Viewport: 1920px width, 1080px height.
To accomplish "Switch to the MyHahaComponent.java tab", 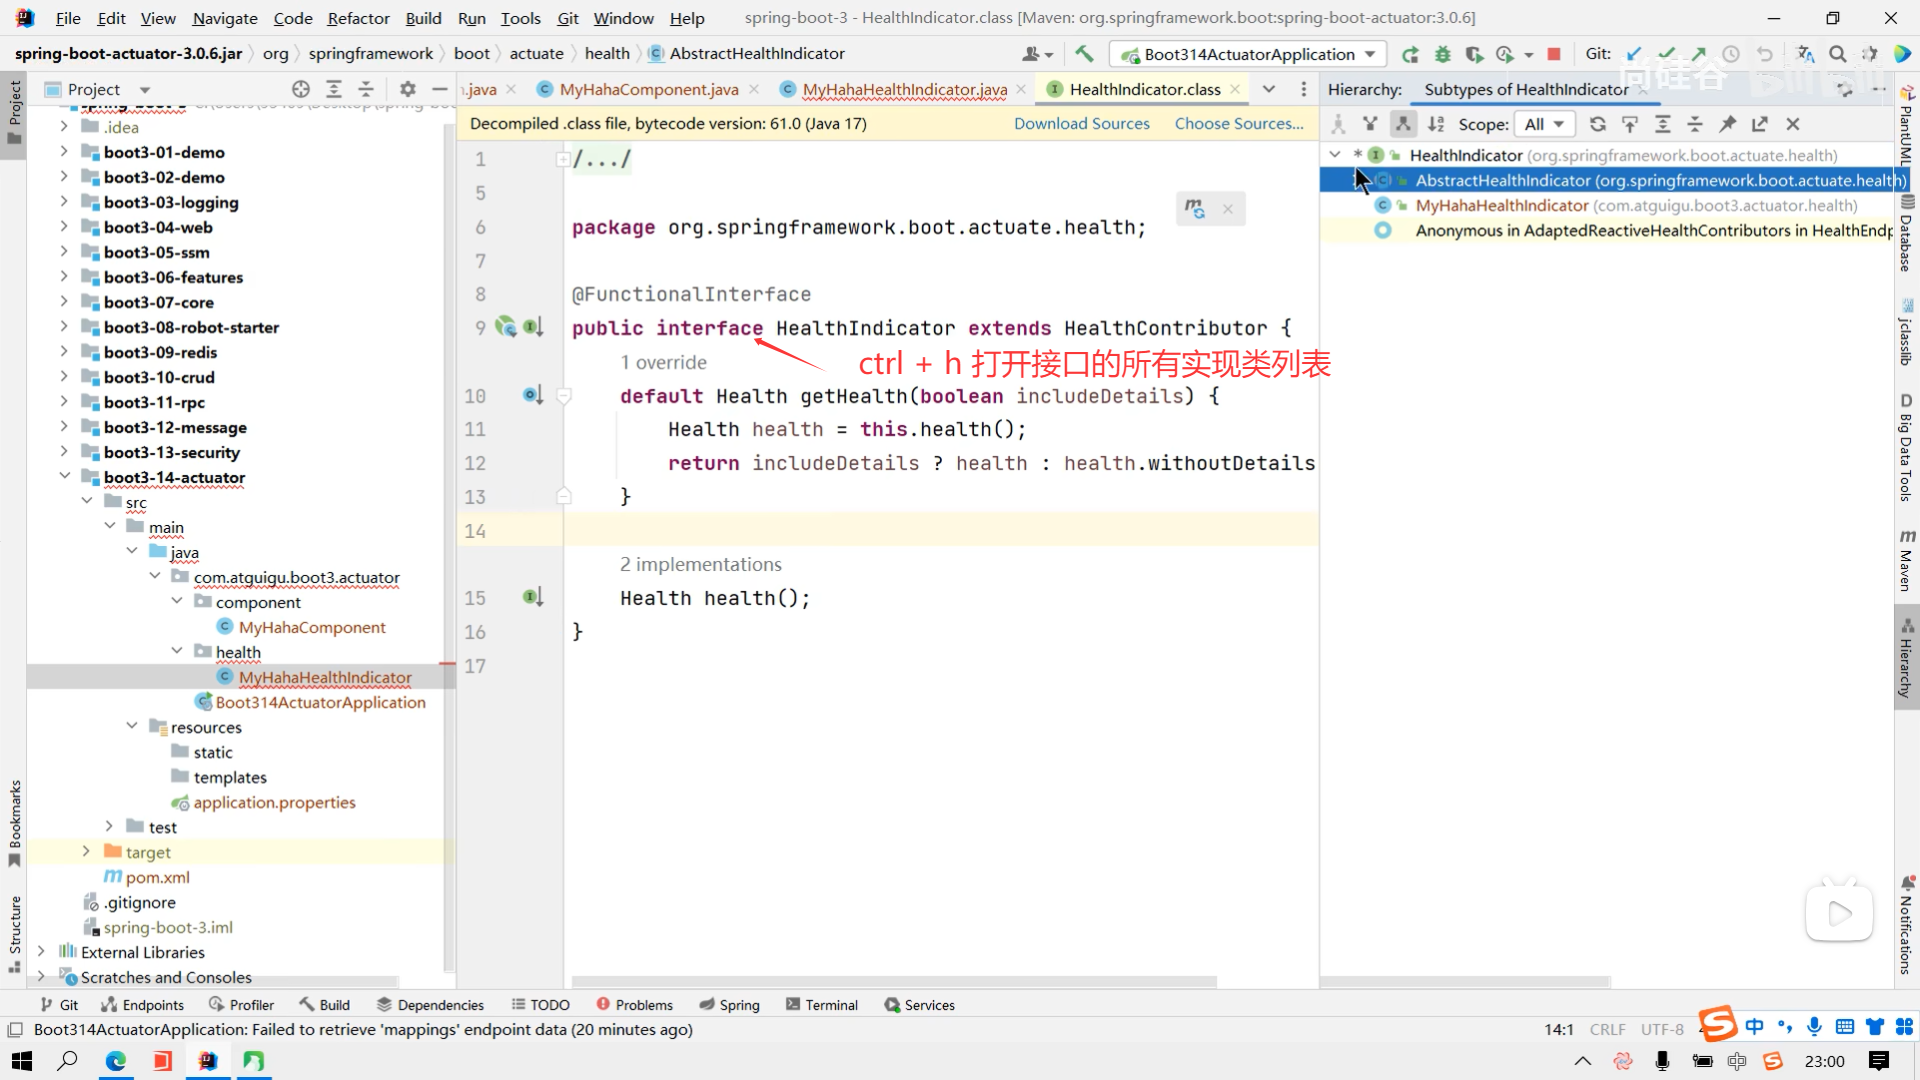I will pyautogui.click(x=648, y=89).
